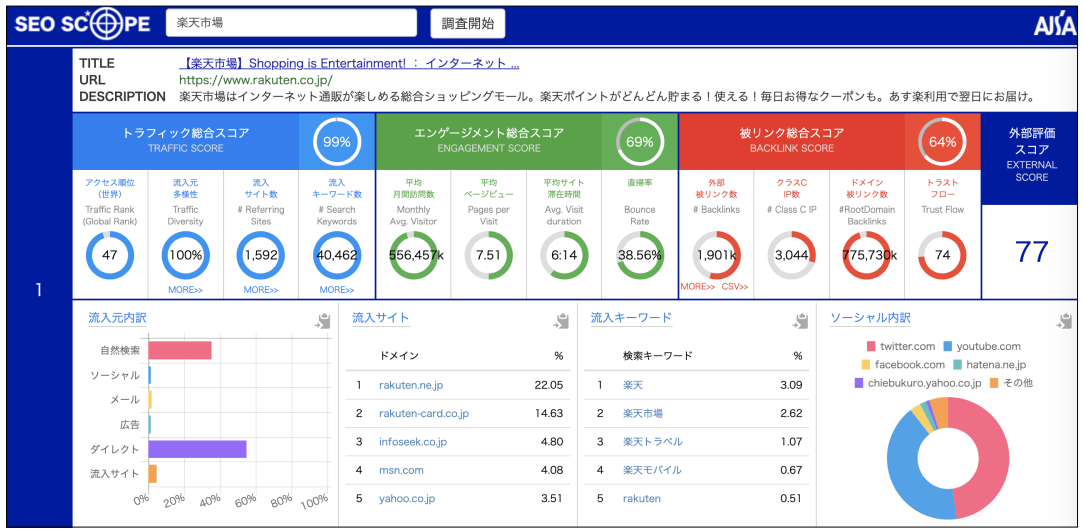Click the keyword 楽天 in row 1
1084x532 pixels.
[x=633, y=385]
